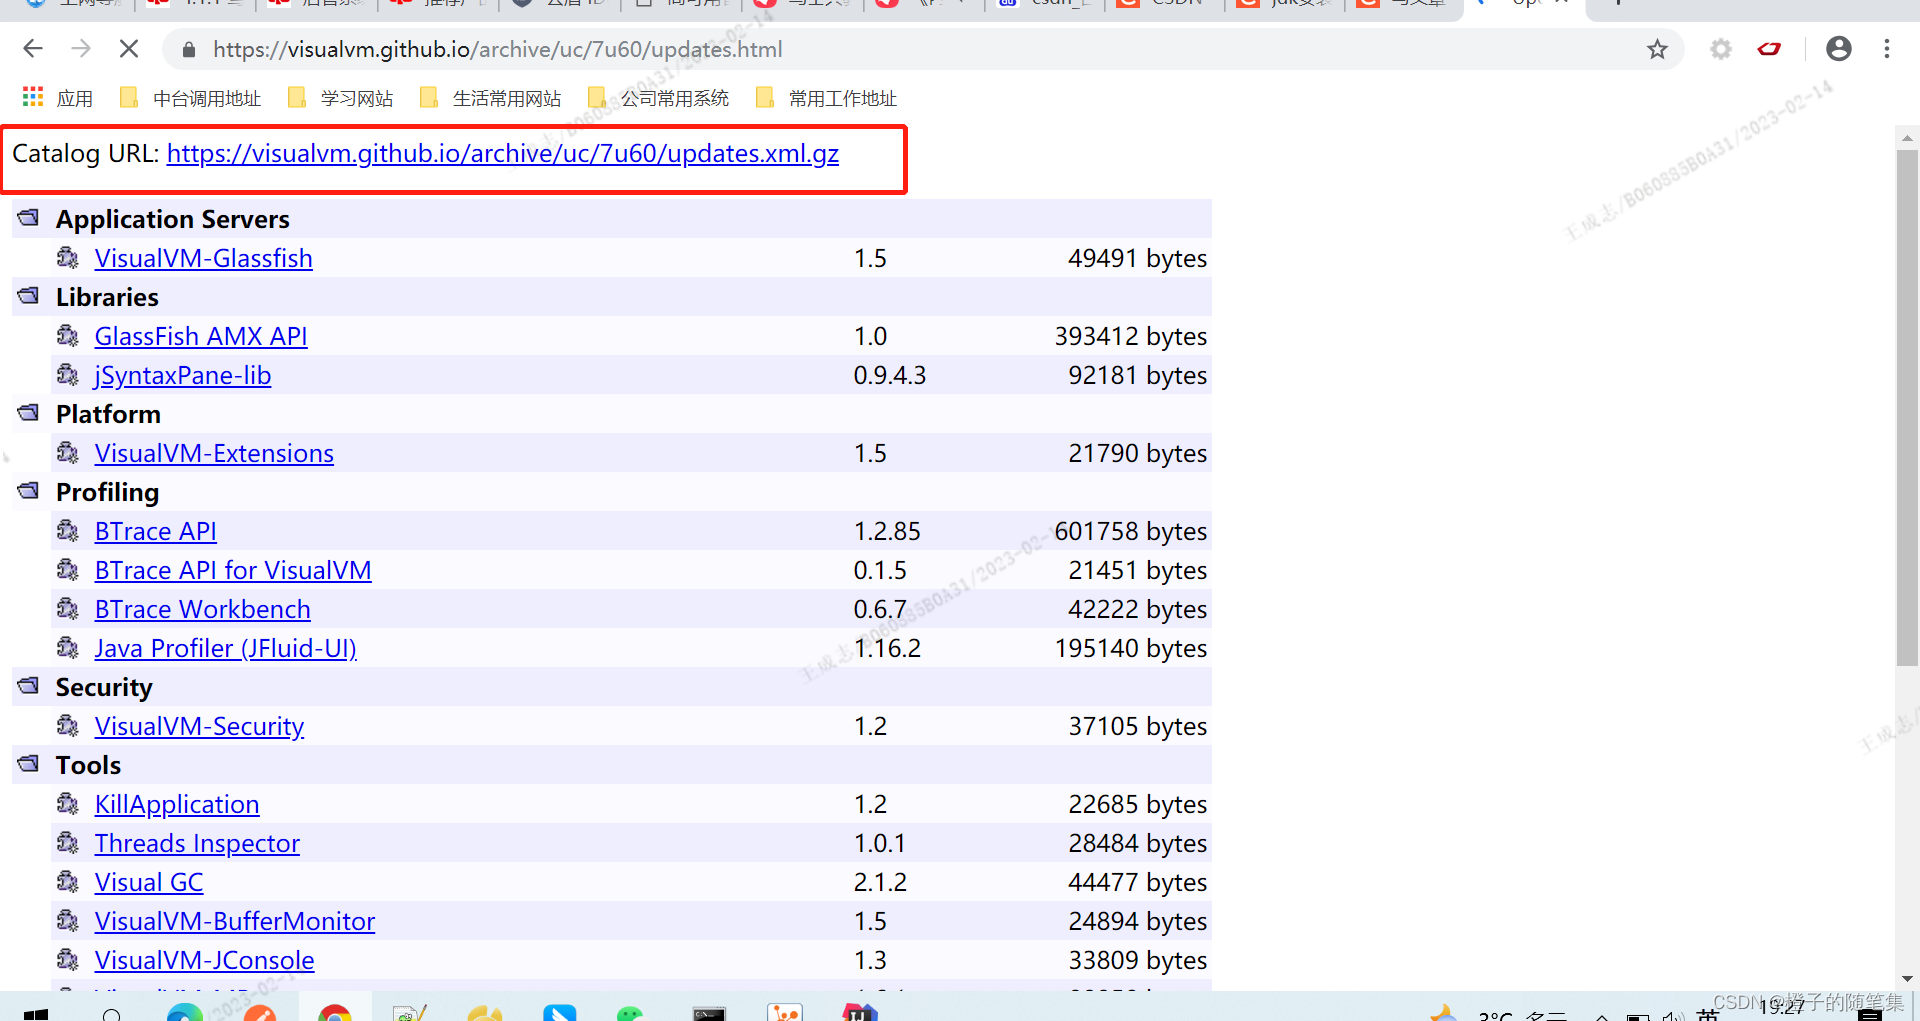This screenshot has height=1021, width=1920.
Task: Collapse the Application Servers category
Action: pos(27,217)
